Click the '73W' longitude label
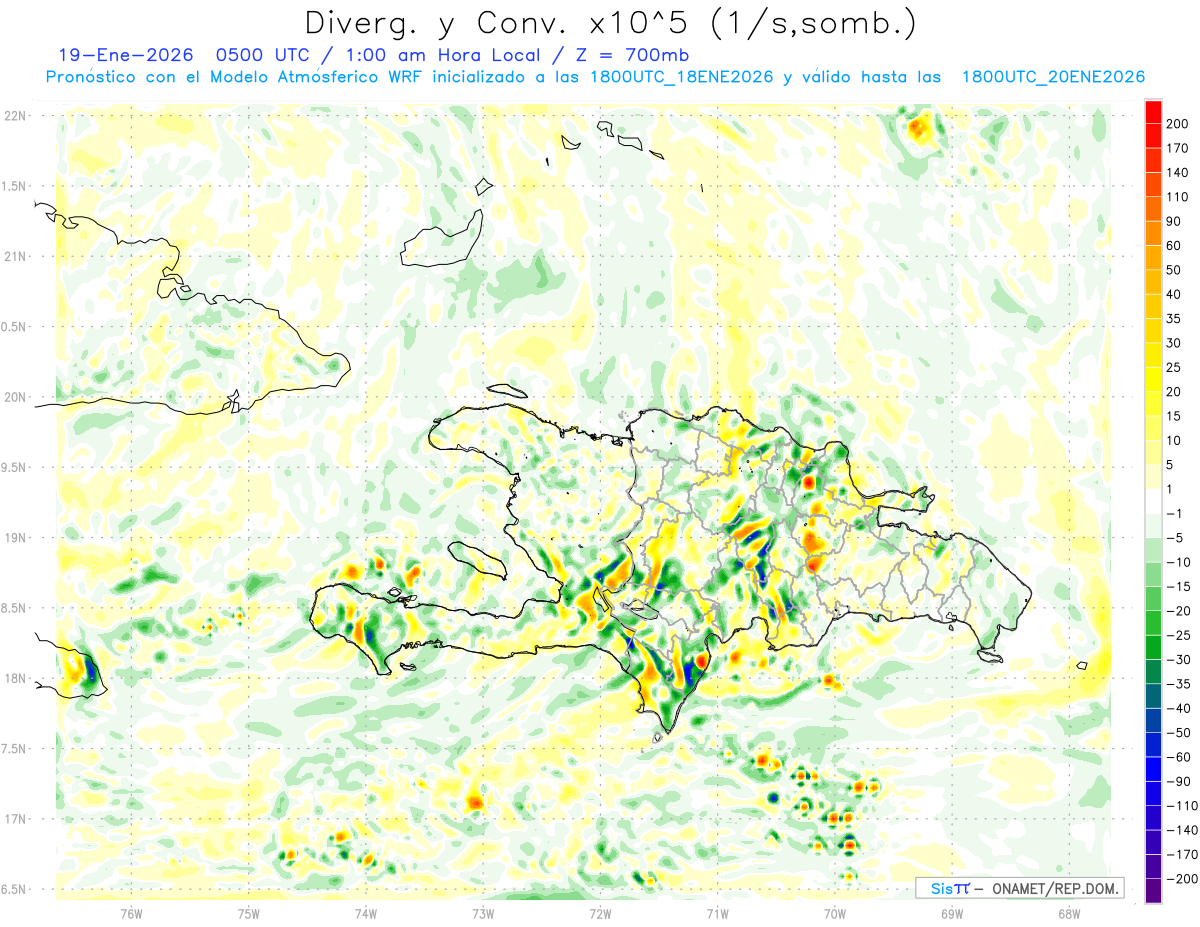The image size is (1200, 927). (x=482, y=912)
